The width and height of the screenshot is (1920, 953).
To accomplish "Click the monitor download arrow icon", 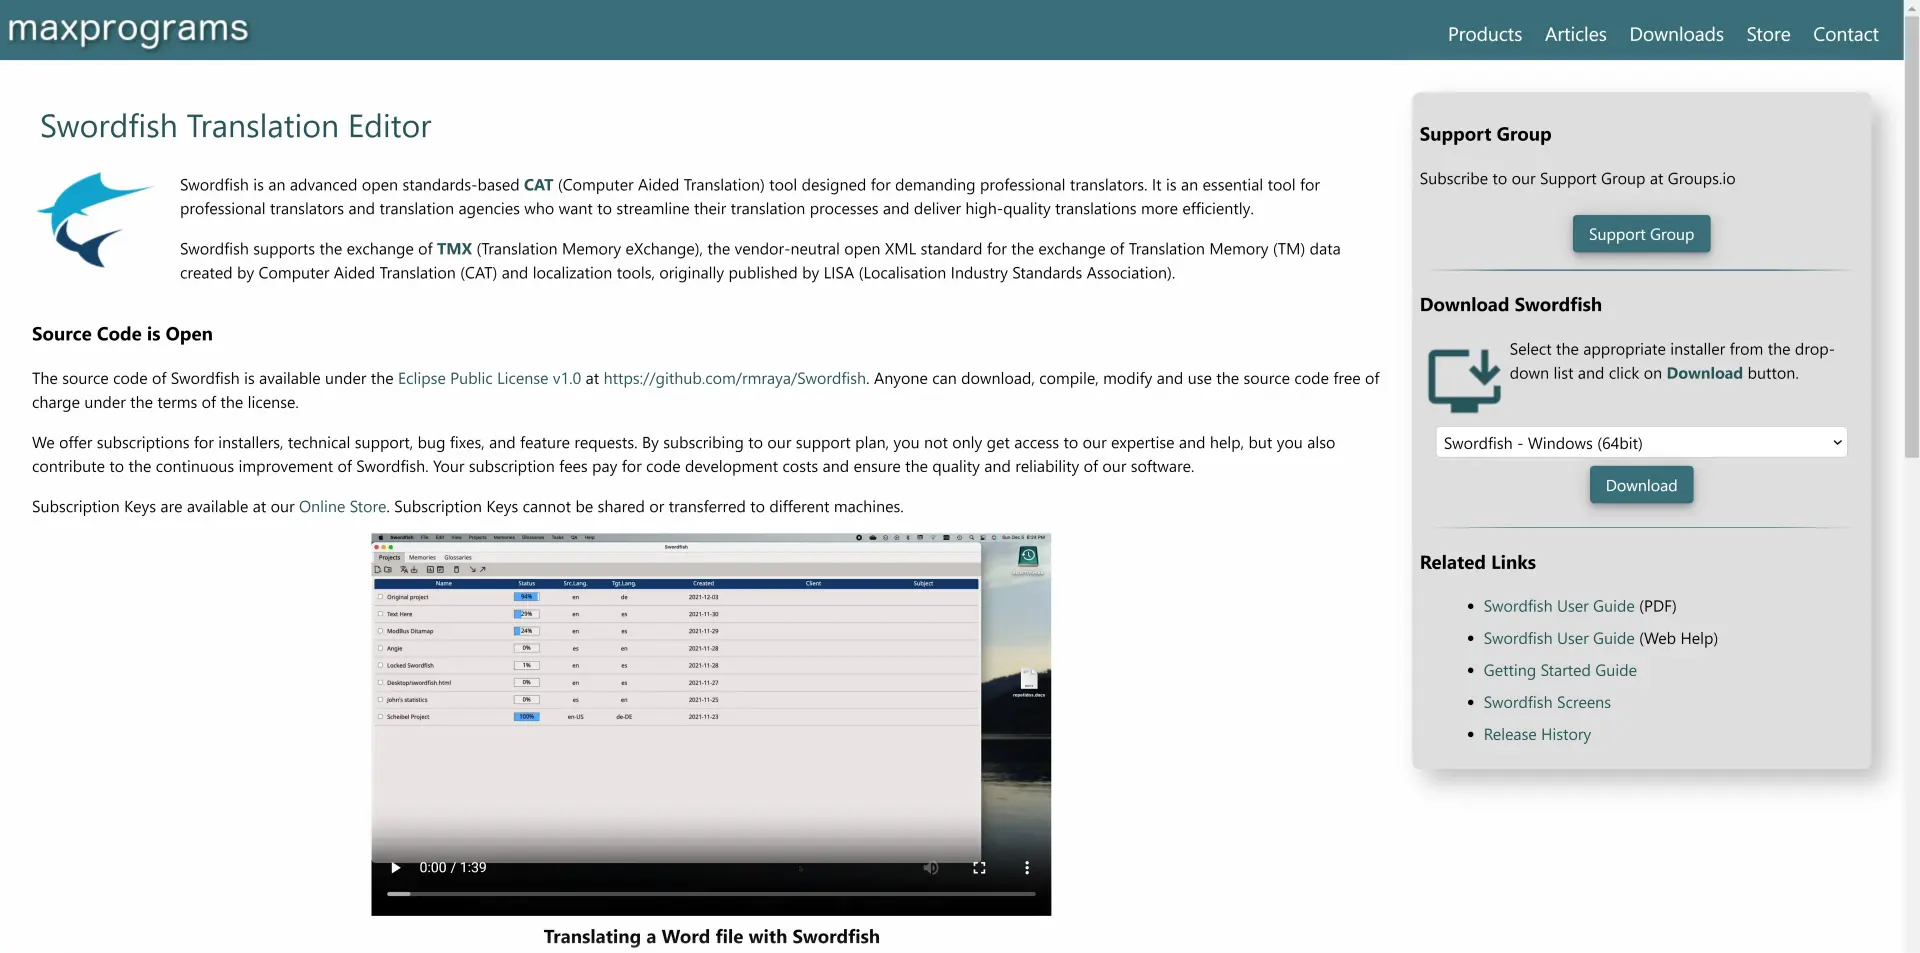I will pyautogui.click(x=1463, y=380).
